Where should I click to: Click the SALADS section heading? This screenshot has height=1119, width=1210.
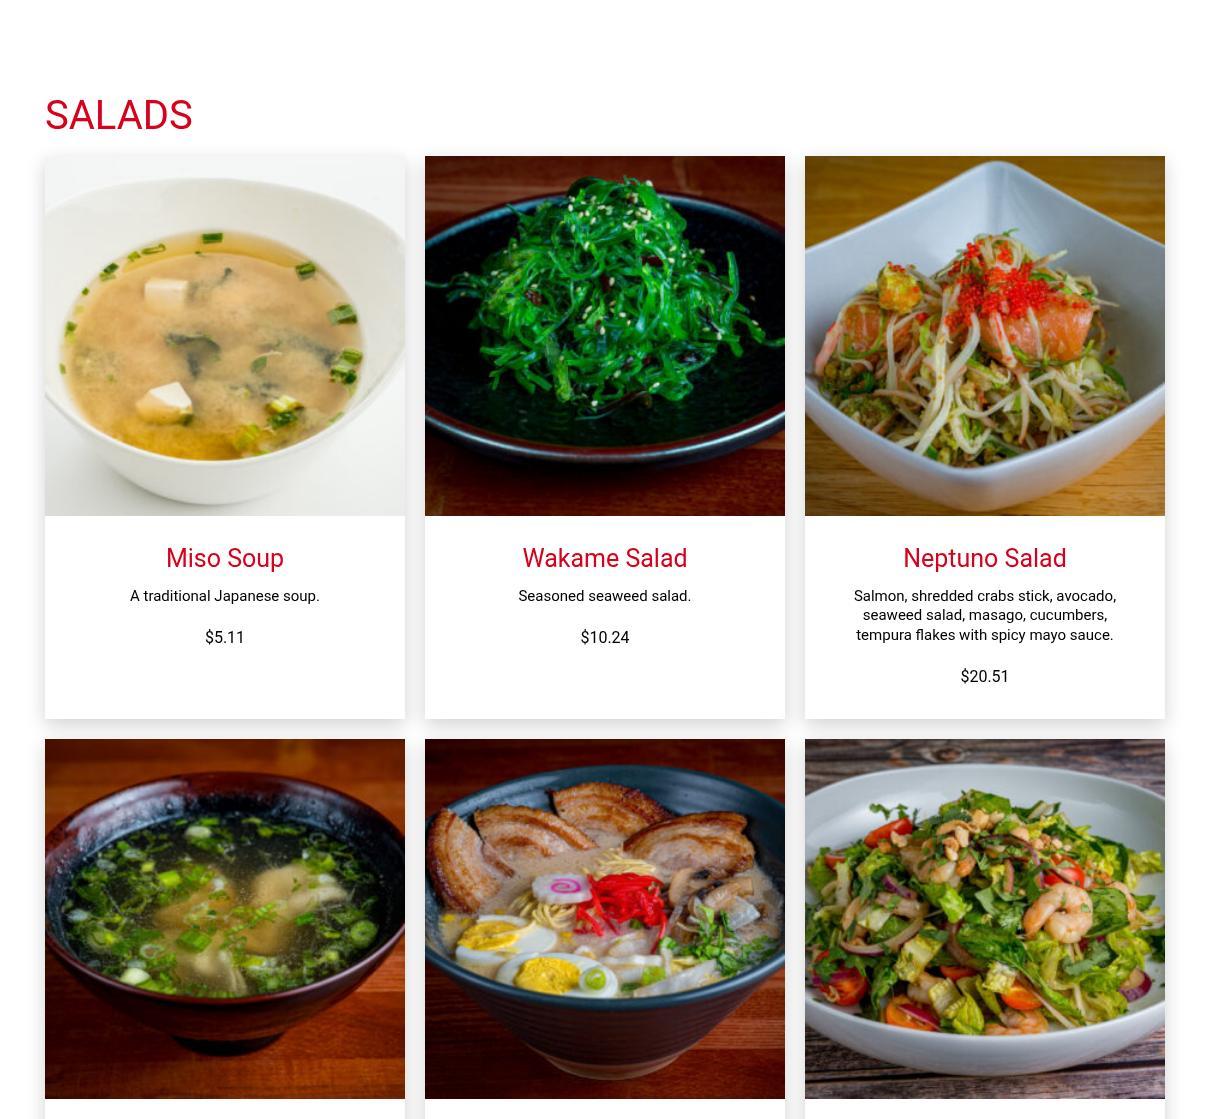pos(118,115)
